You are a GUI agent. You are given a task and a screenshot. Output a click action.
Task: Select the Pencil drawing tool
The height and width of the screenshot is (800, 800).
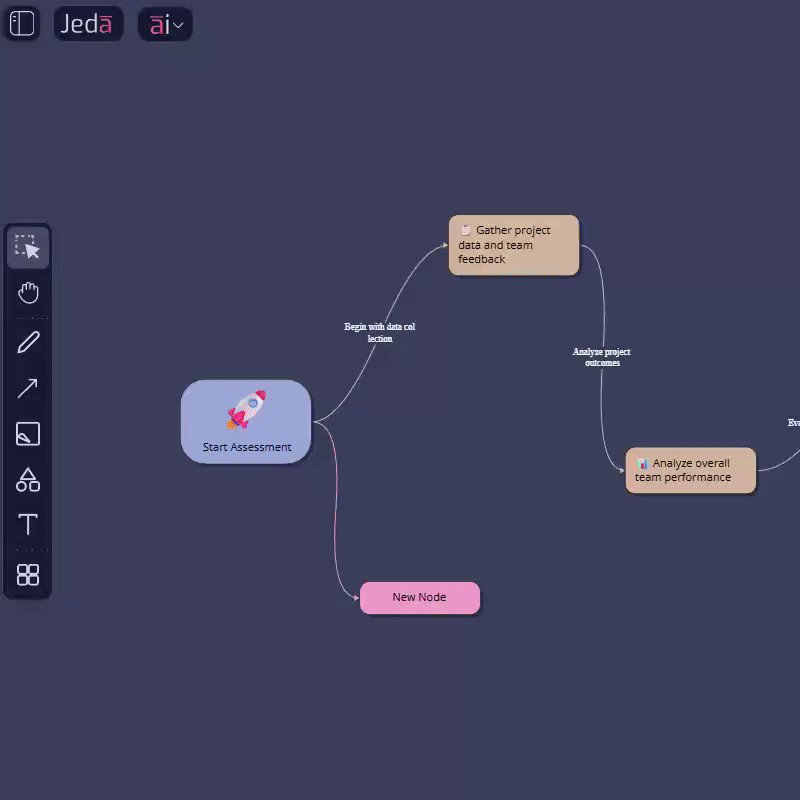28,342
